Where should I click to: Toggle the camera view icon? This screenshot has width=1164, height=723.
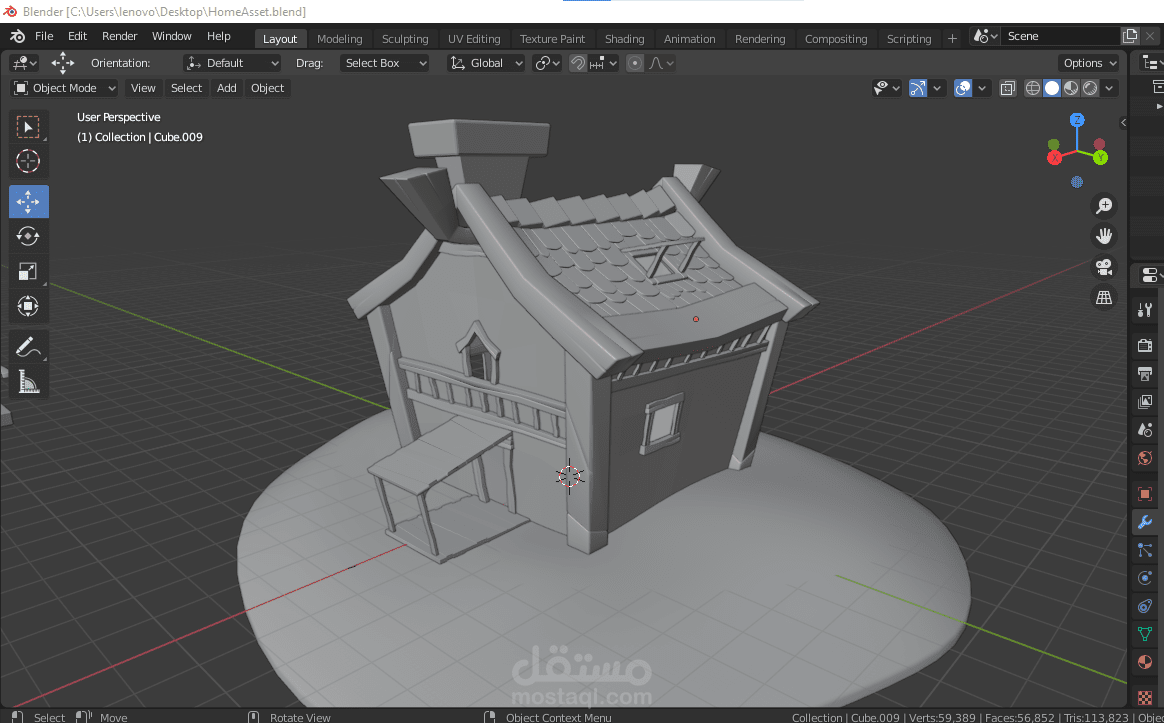(x=1104, y=266)
